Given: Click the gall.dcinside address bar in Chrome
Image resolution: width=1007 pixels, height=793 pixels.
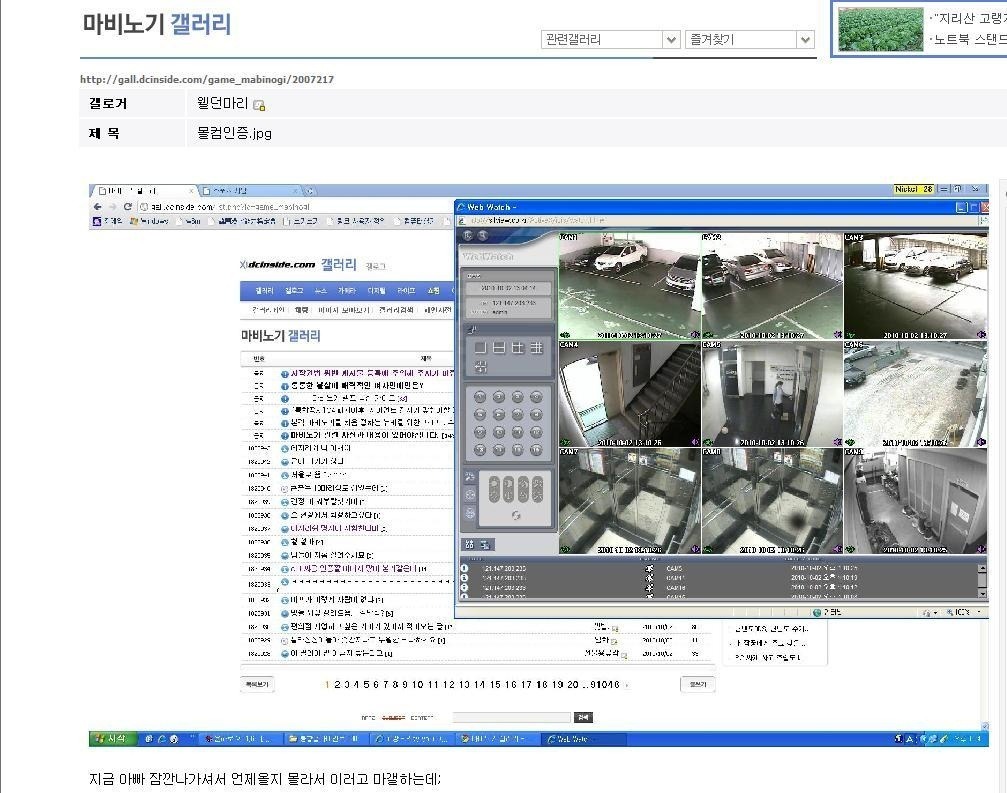Looking at the screenshot, I should 295,207.
